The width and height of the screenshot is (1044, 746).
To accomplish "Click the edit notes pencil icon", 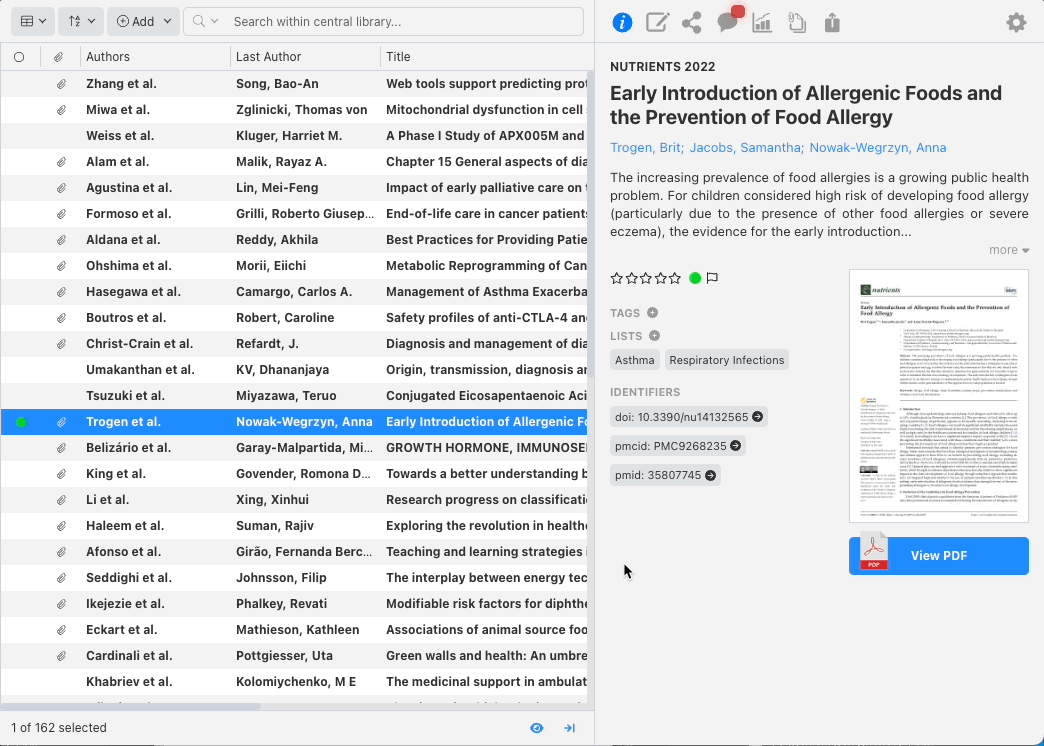I will (657, 22).
